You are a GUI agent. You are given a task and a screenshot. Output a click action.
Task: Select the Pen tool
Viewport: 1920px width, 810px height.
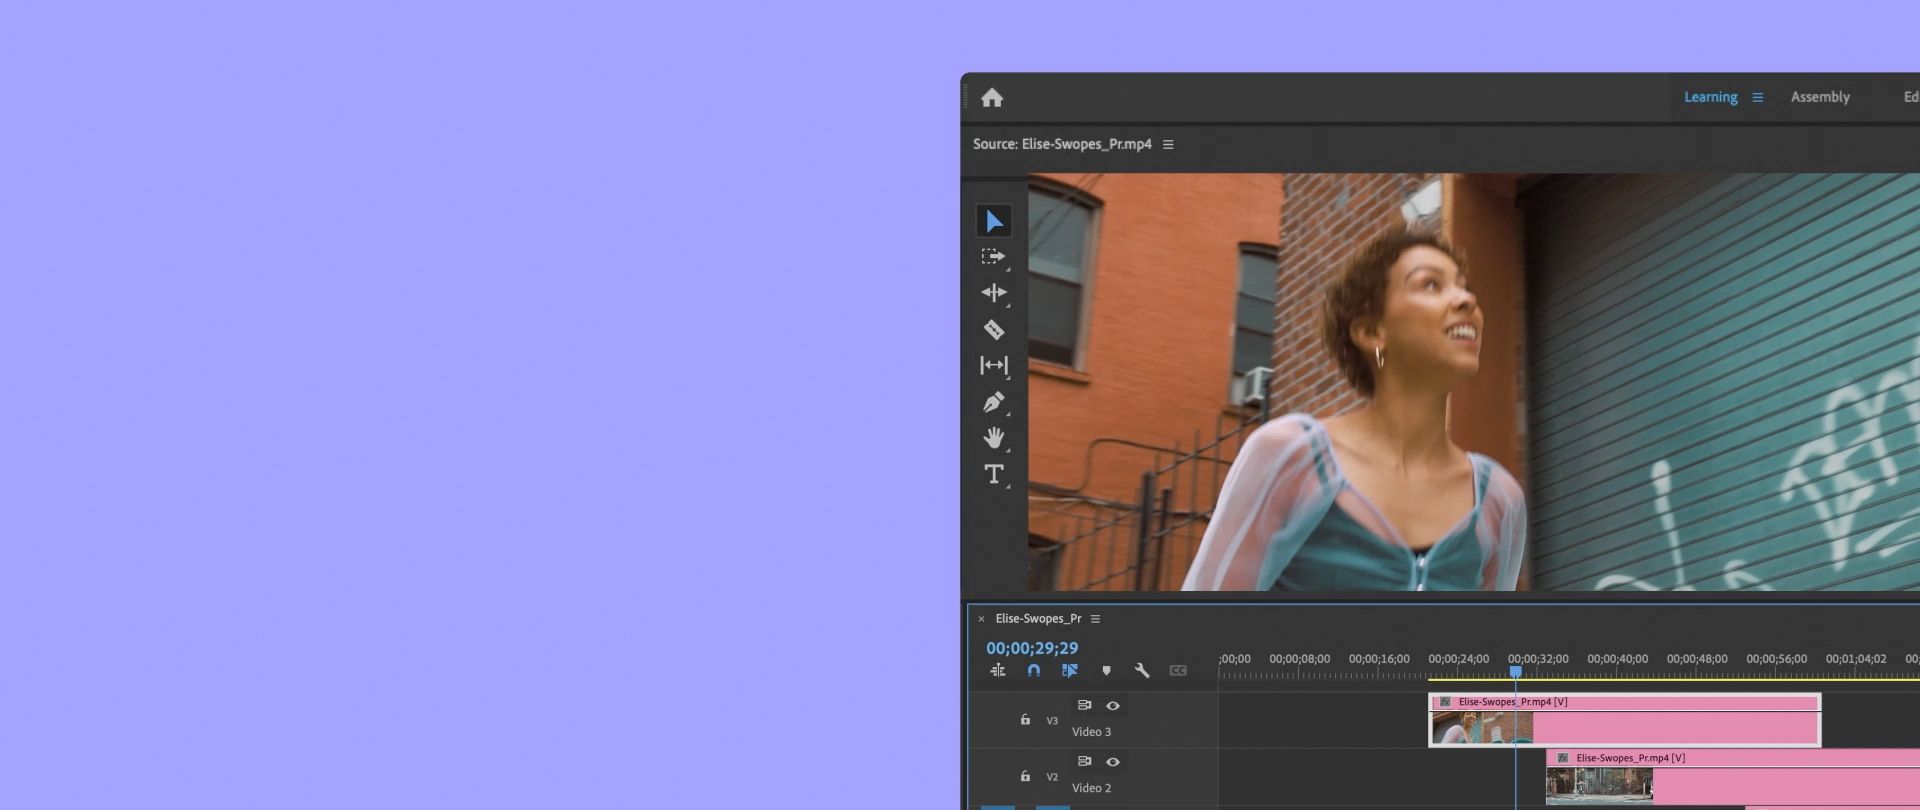click(993, 402)
